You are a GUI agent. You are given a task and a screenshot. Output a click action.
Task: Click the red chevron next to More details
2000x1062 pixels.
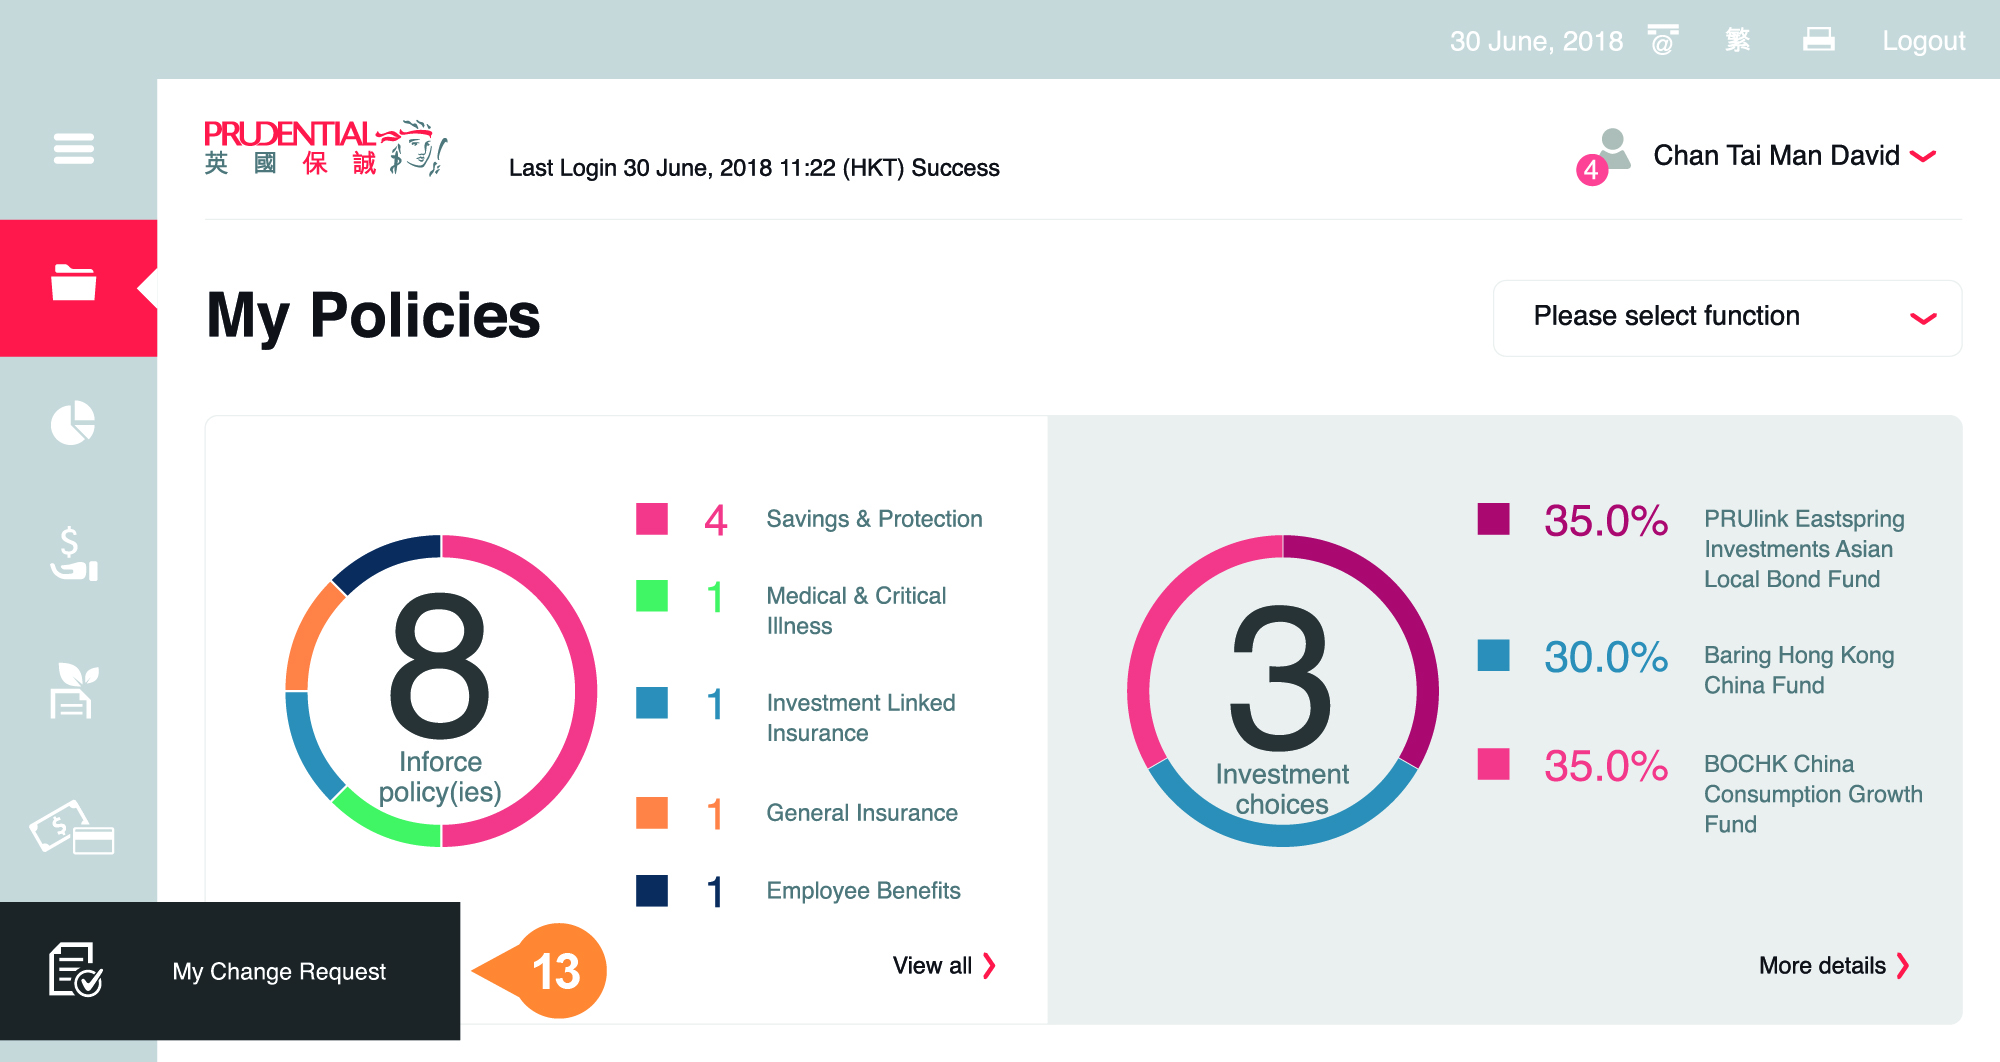[x=1903, y=965]
